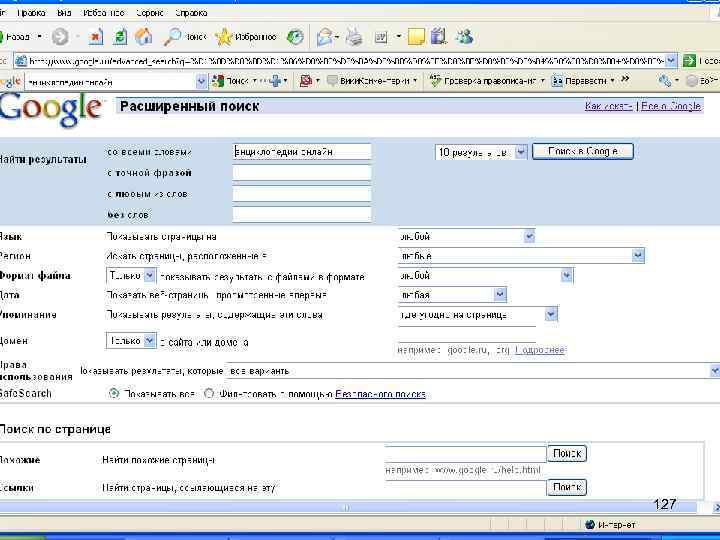
Task: Click the browser Stop button
Action: click(x=96, y=37)
